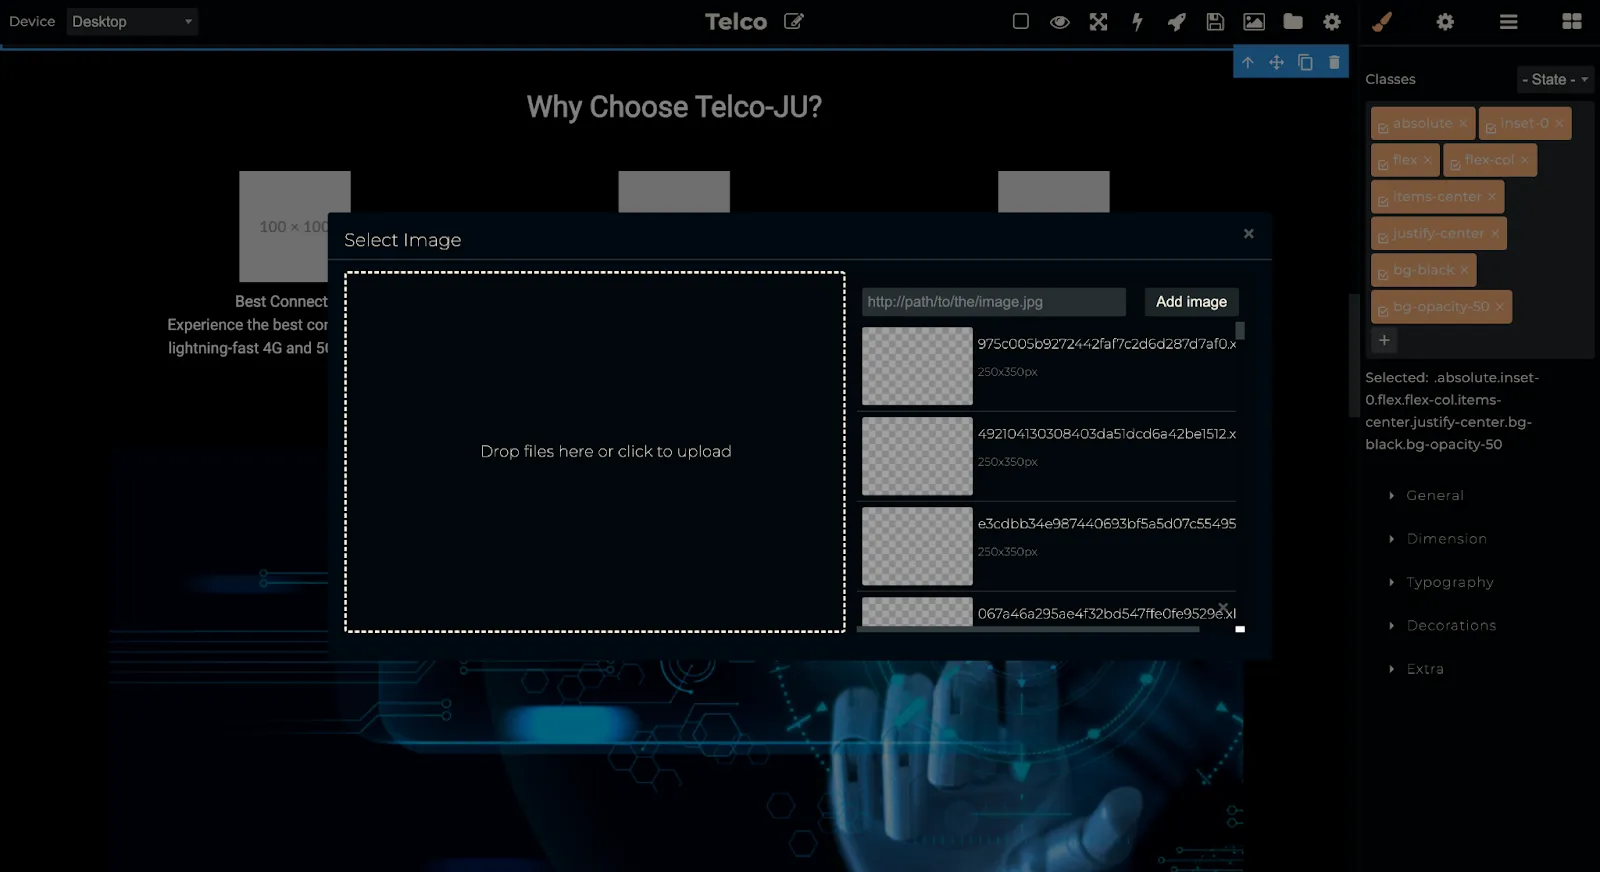Click the gear icon next to folder icon
The width and height of the screenshot is (1600, 872).
tap(1332, 21)
